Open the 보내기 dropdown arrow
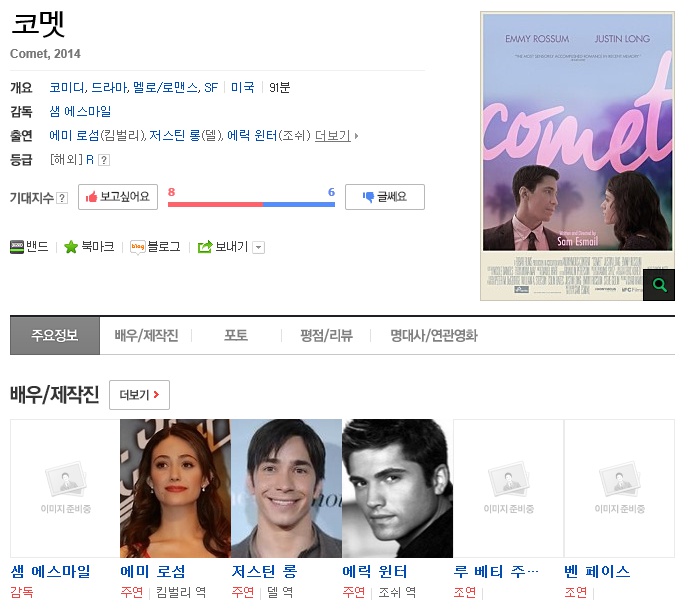Viewport: 692px width, 611px height. (259, 248)
